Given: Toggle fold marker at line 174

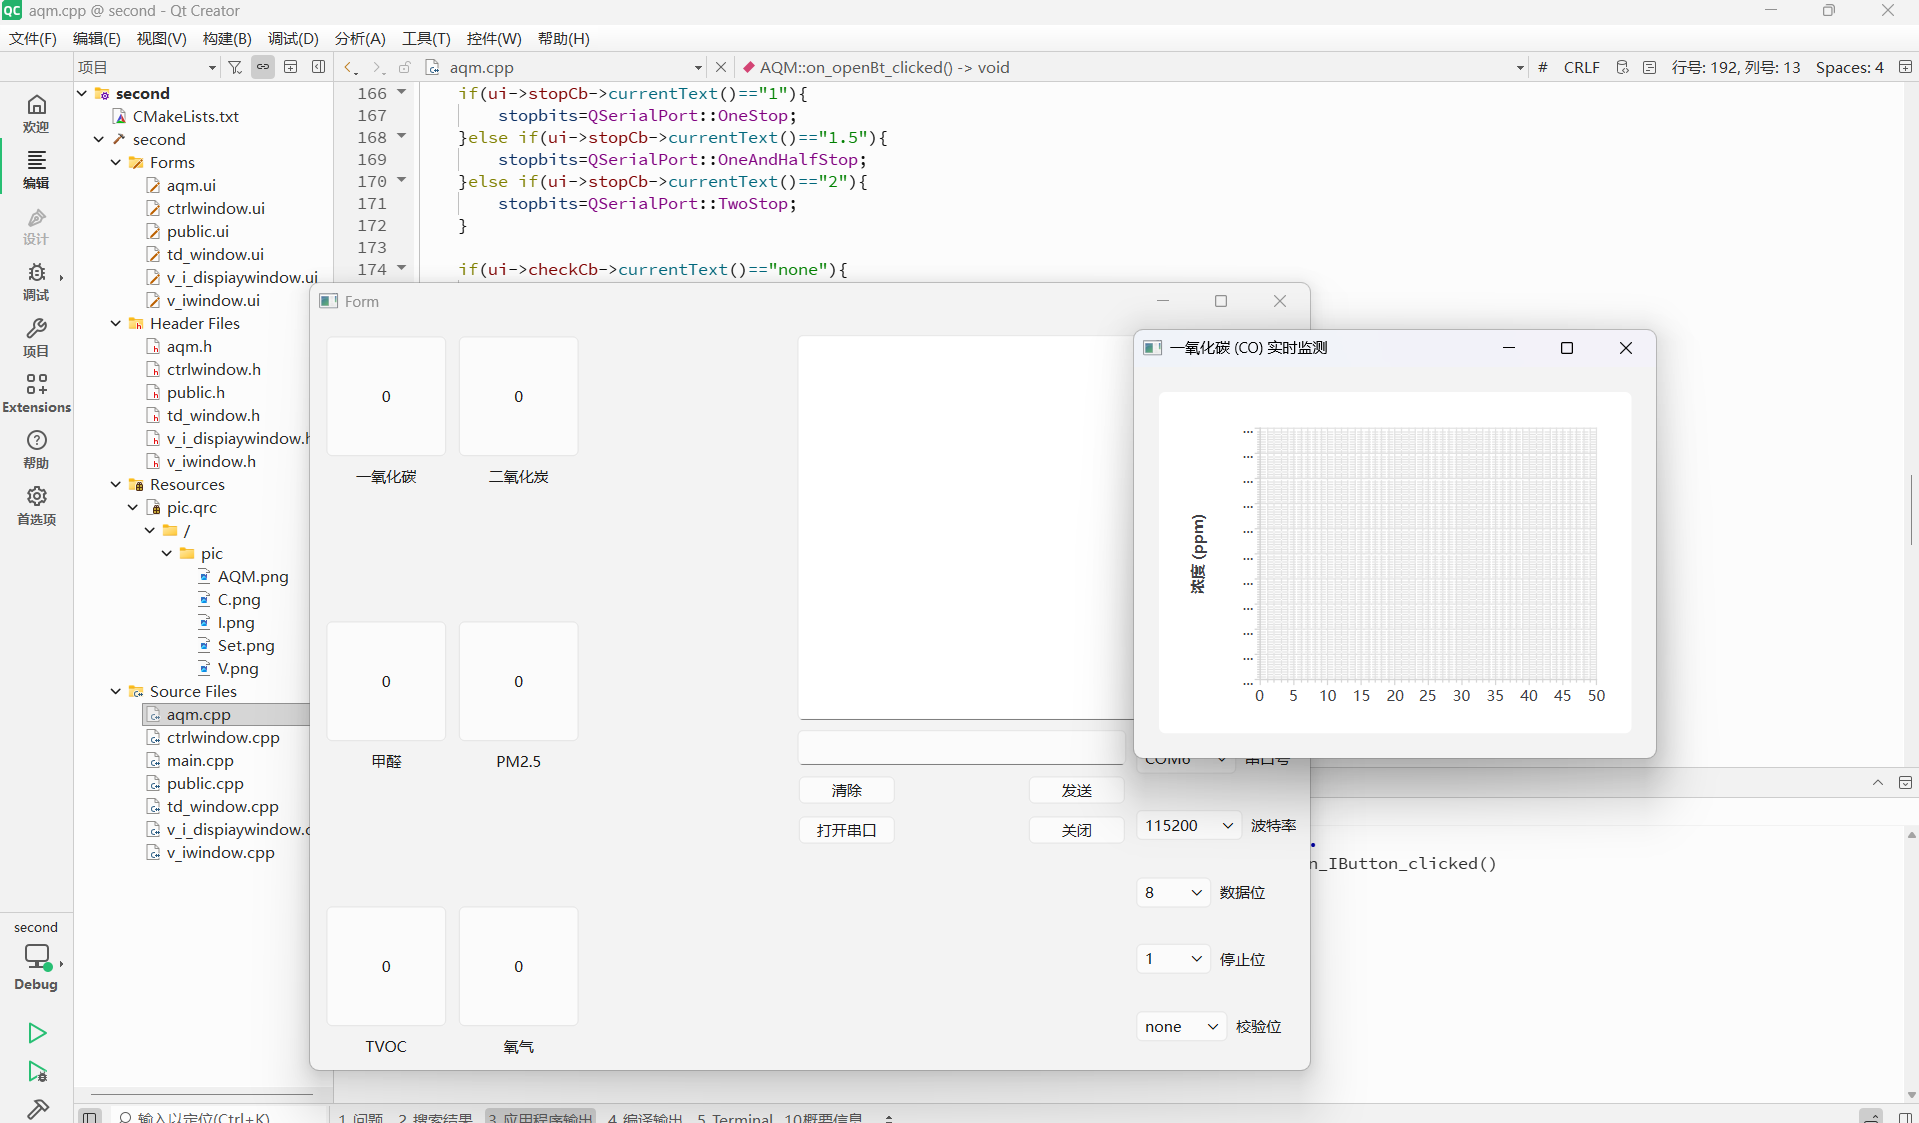Looking at the screenshot, I should (402, 268).
